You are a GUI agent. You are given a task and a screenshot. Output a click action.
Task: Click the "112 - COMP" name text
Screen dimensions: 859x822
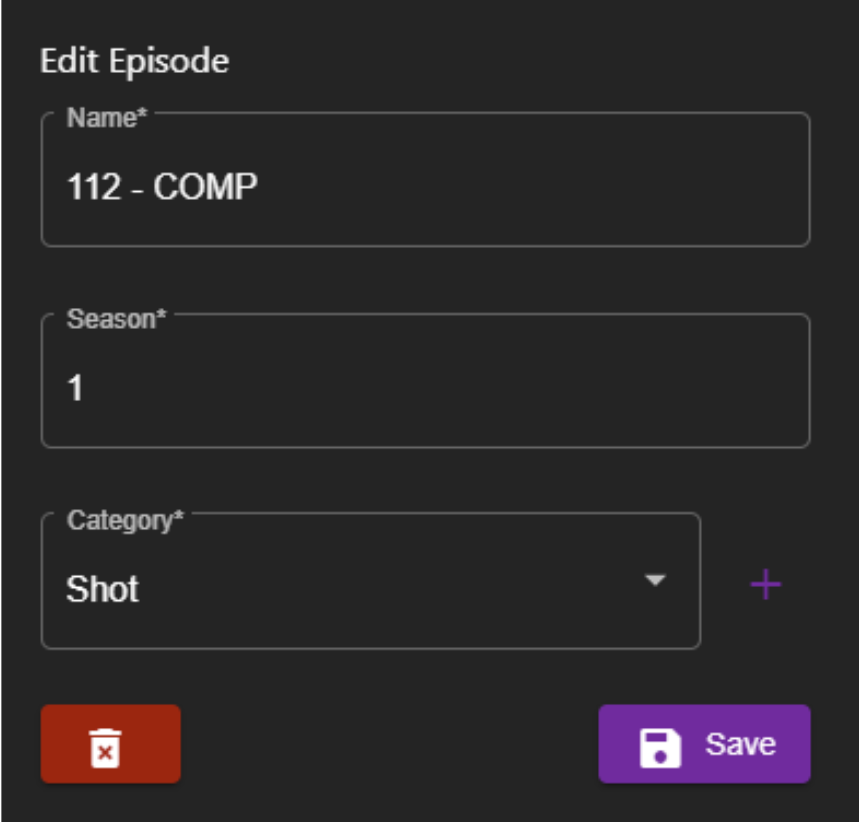(x=162, y=186)
